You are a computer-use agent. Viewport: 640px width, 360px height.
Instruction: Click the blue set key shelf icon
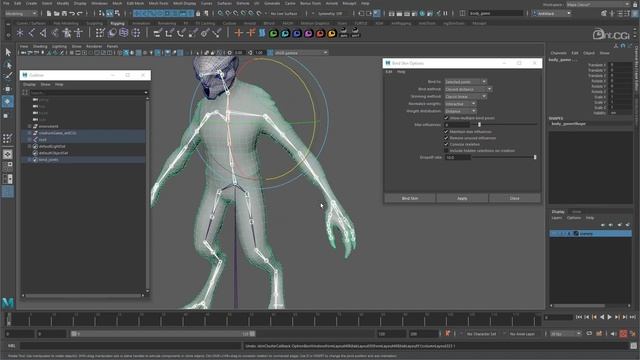point(297,33)
